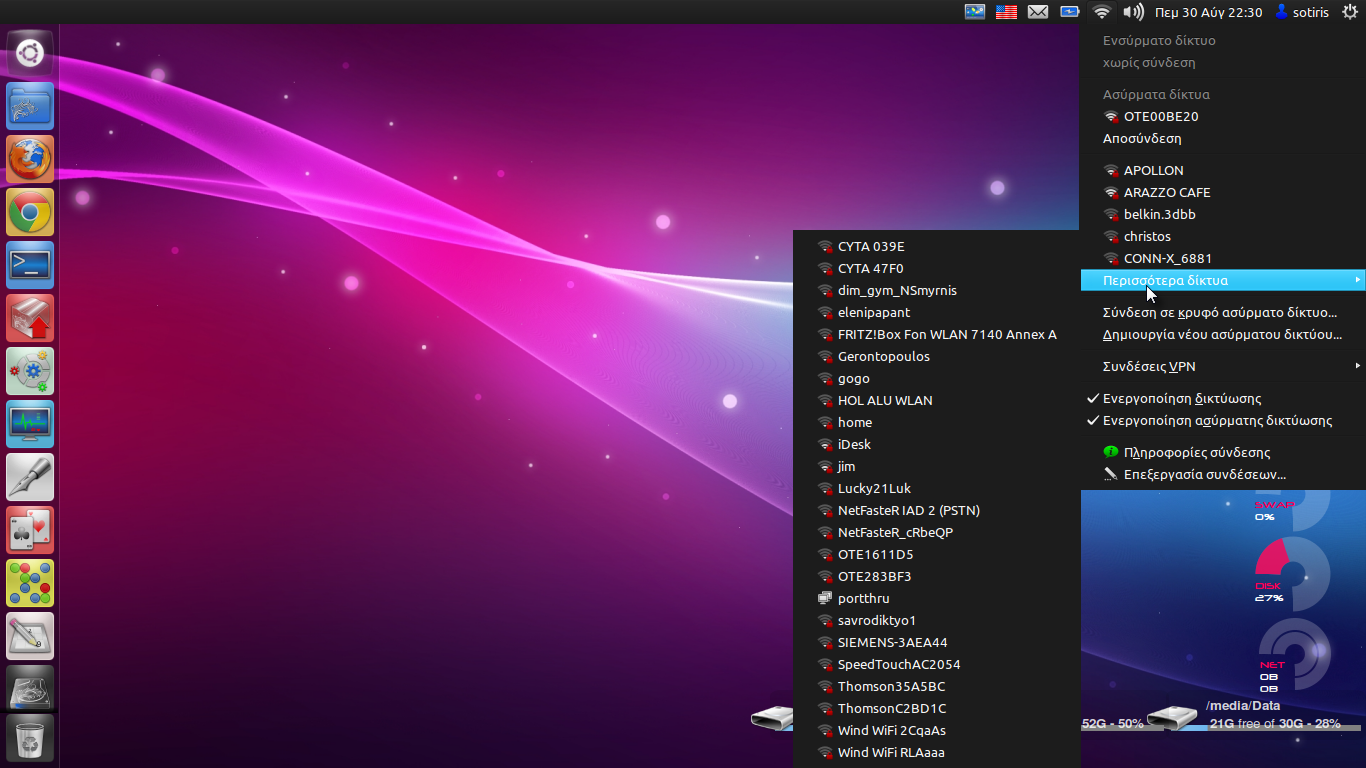Open the Terminal launcher icon

[x=30, y=265]
